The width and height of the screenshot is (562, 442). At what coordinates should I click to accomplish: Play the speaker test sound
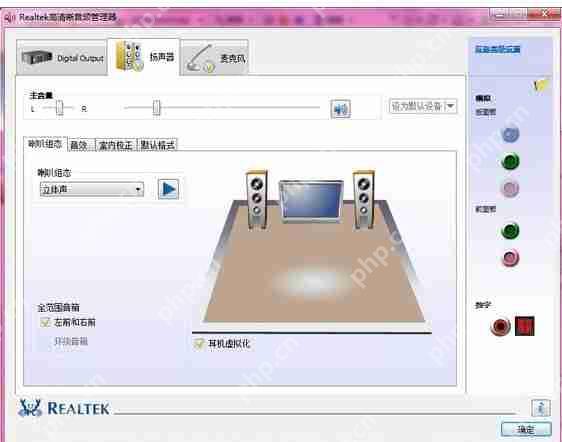tap(168, 189)
